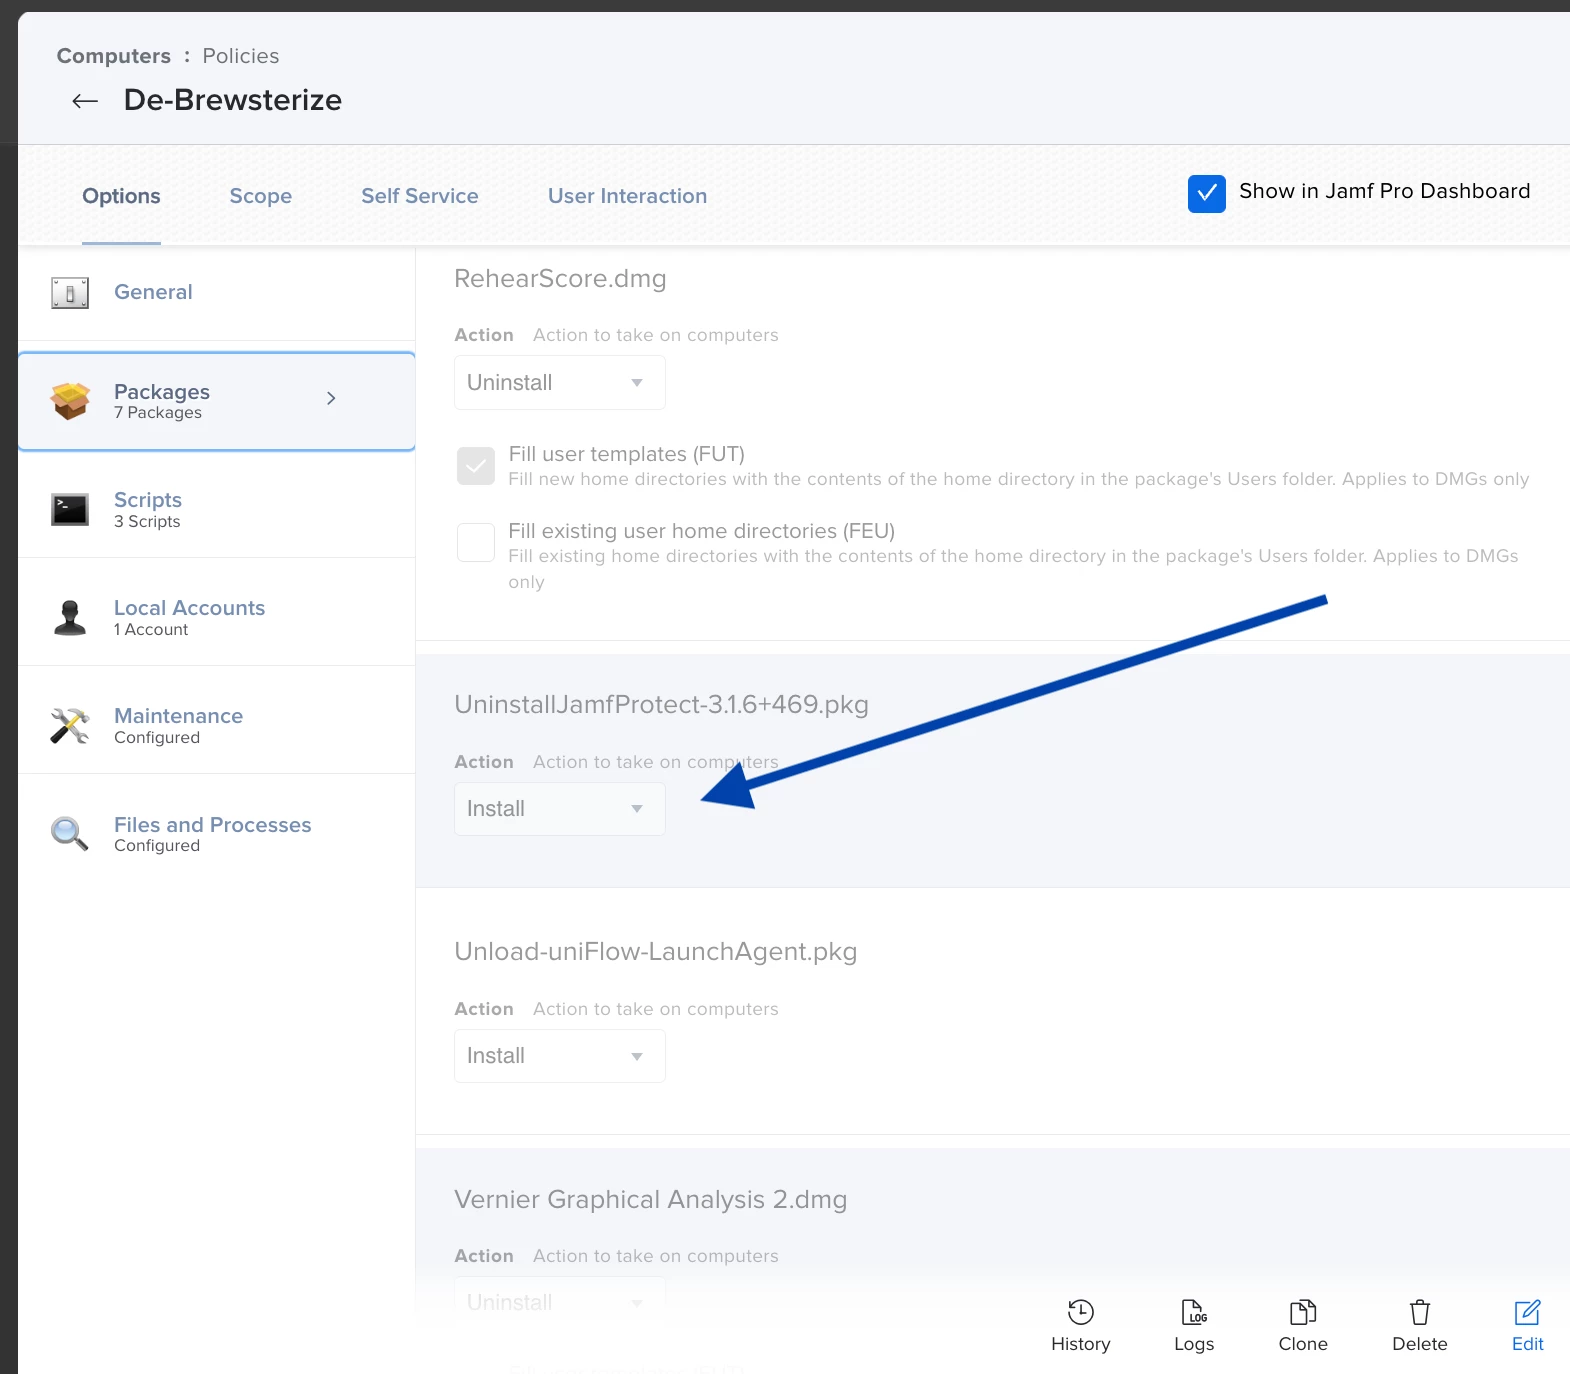Open the Maintenance payload link
This screenshot has width=1570, height=1374.
[x=179, y=716]
